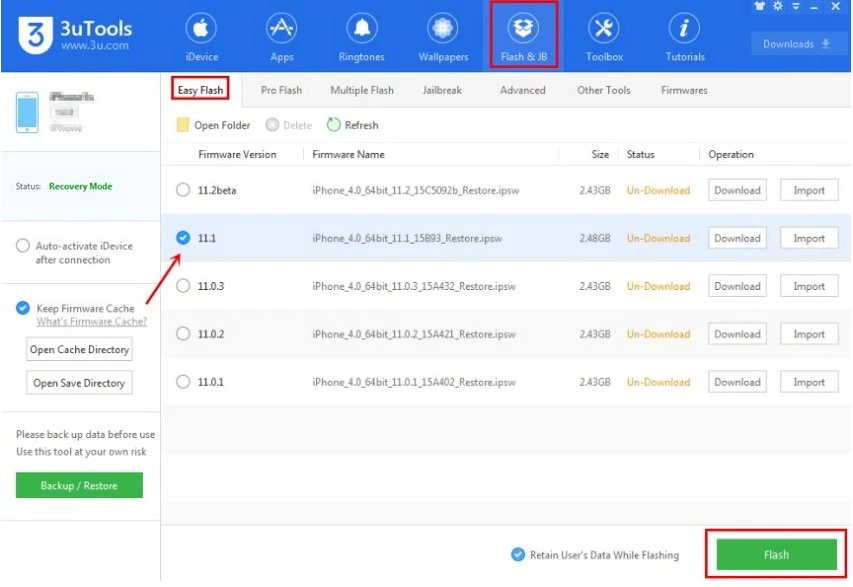Switch to the Pro Flash tab
The height and width of the screenshot is (587, 853).
280,89
